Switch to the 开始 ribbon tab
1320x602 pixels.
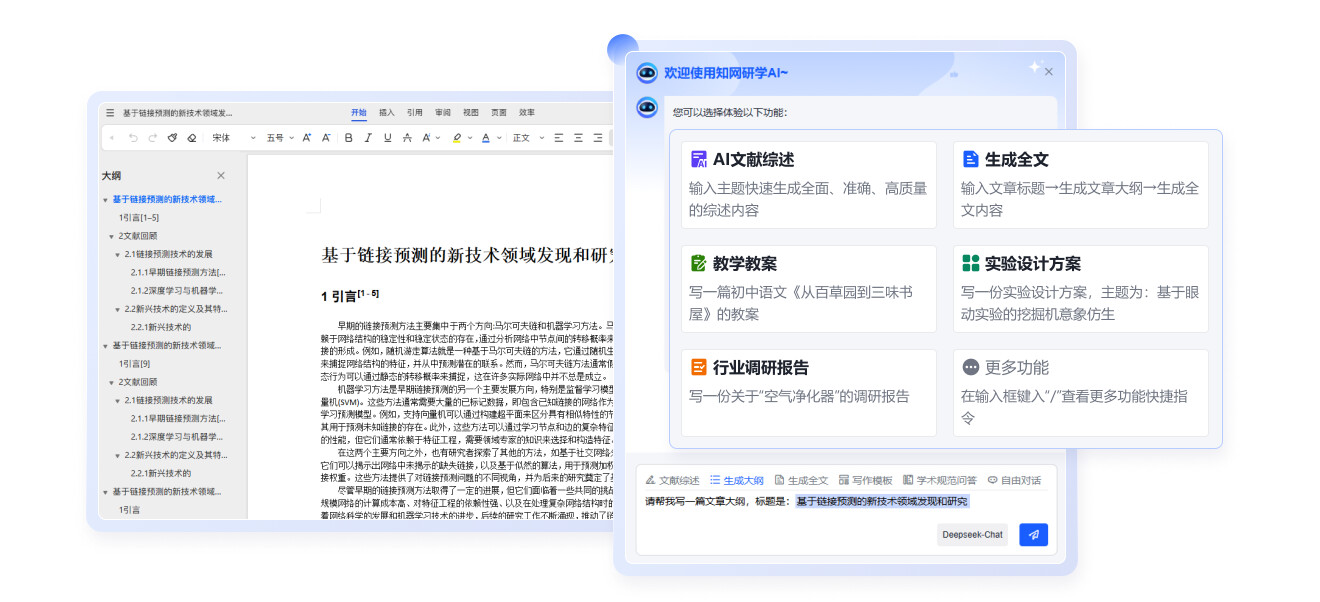coord(359,112)
